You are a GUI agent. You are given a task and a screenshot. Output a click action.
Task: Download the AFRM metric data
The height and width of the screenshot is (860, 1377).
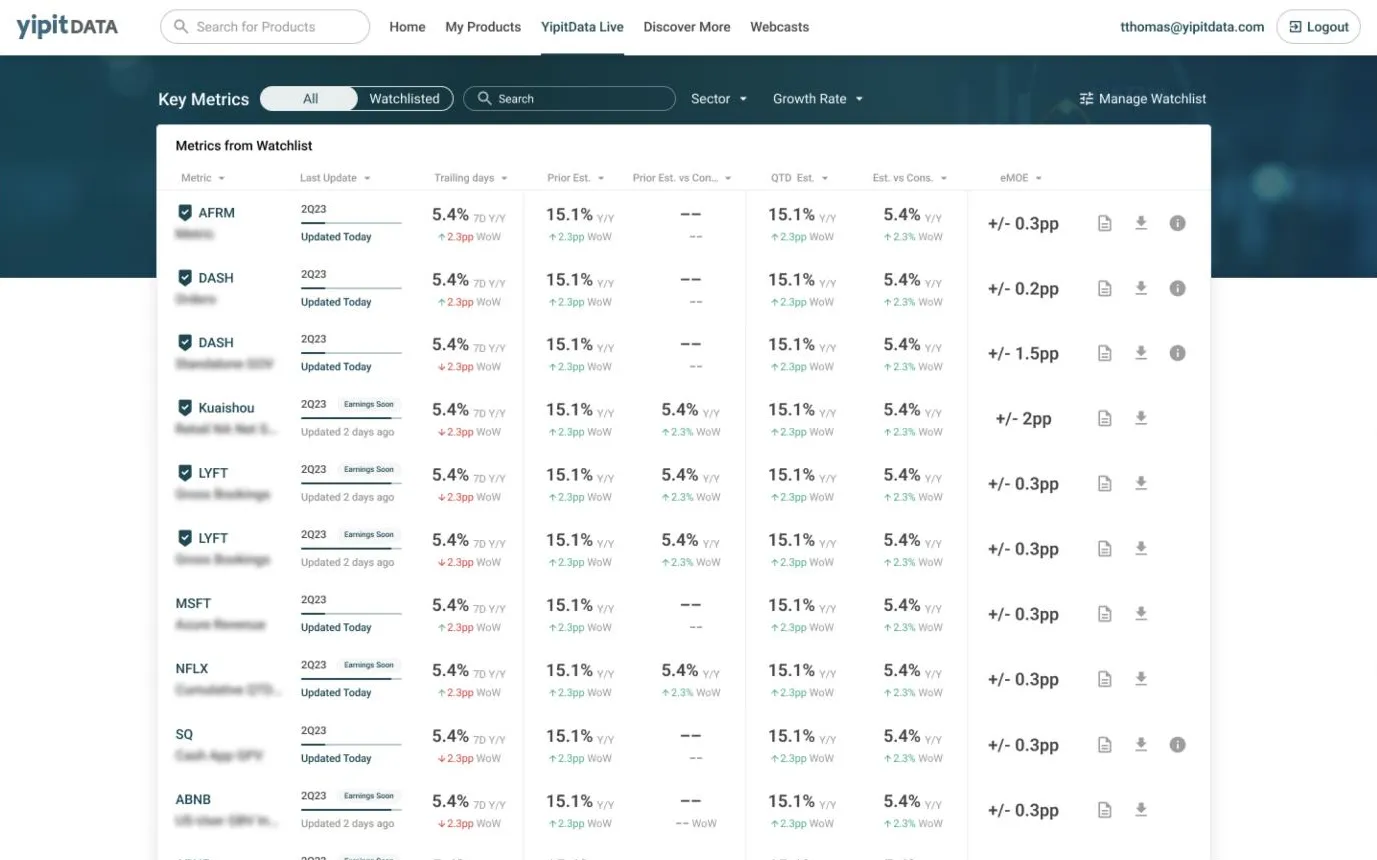1141,223
